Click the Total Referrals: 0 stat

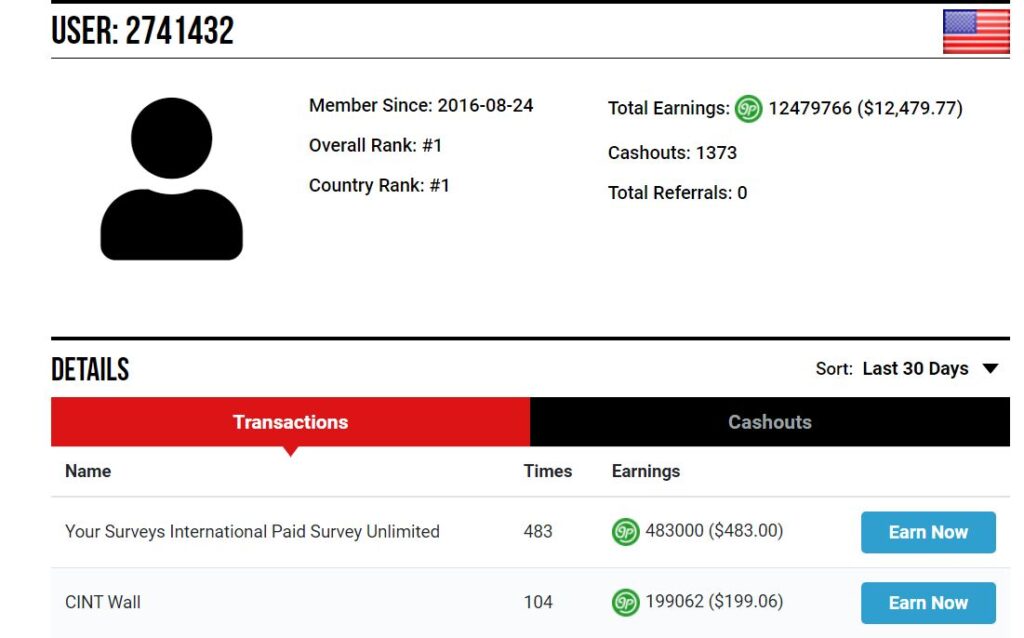(x=677, y=193)
